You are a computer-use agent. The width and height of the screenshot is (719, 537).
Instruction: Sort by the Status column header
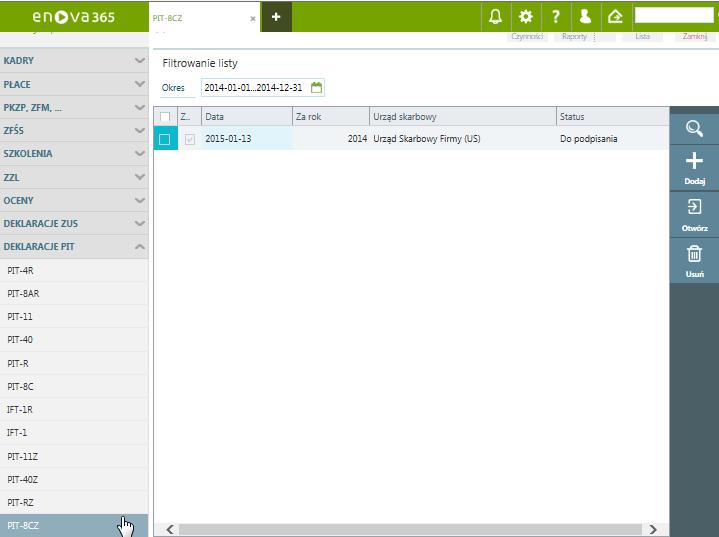[x=613, y=116]
